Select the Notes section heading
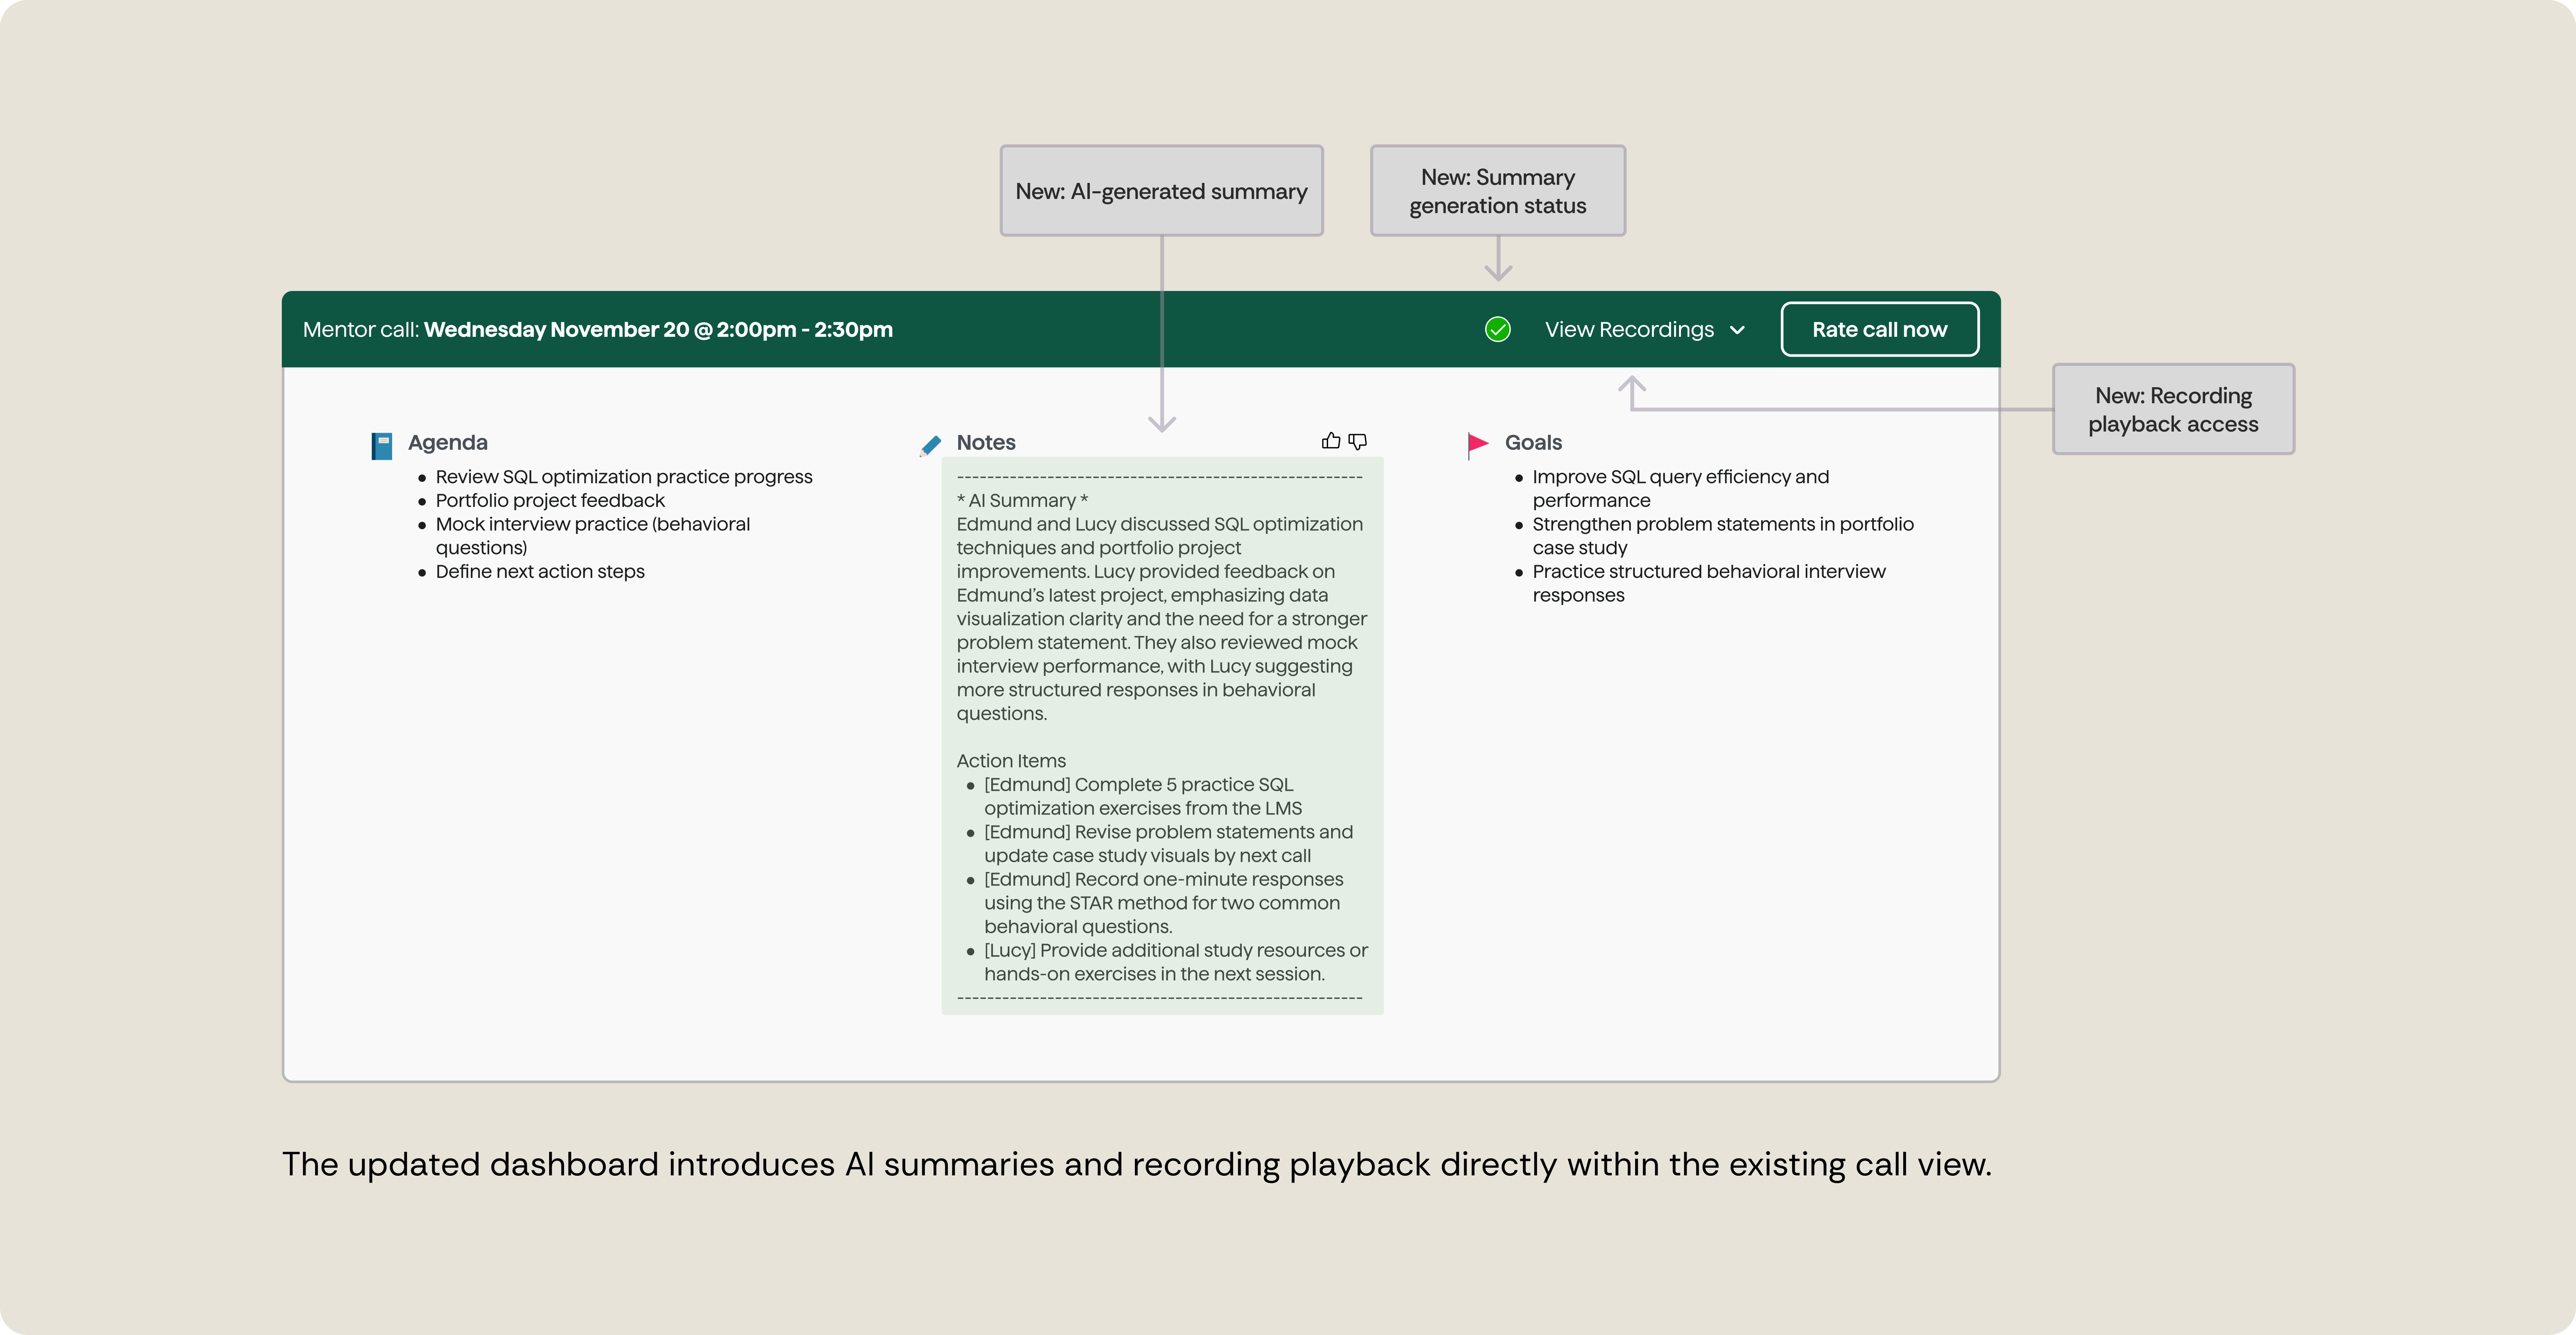The width and height of the screenshot is (2576, 1335). pyautogui.click(x=986, y=442)
